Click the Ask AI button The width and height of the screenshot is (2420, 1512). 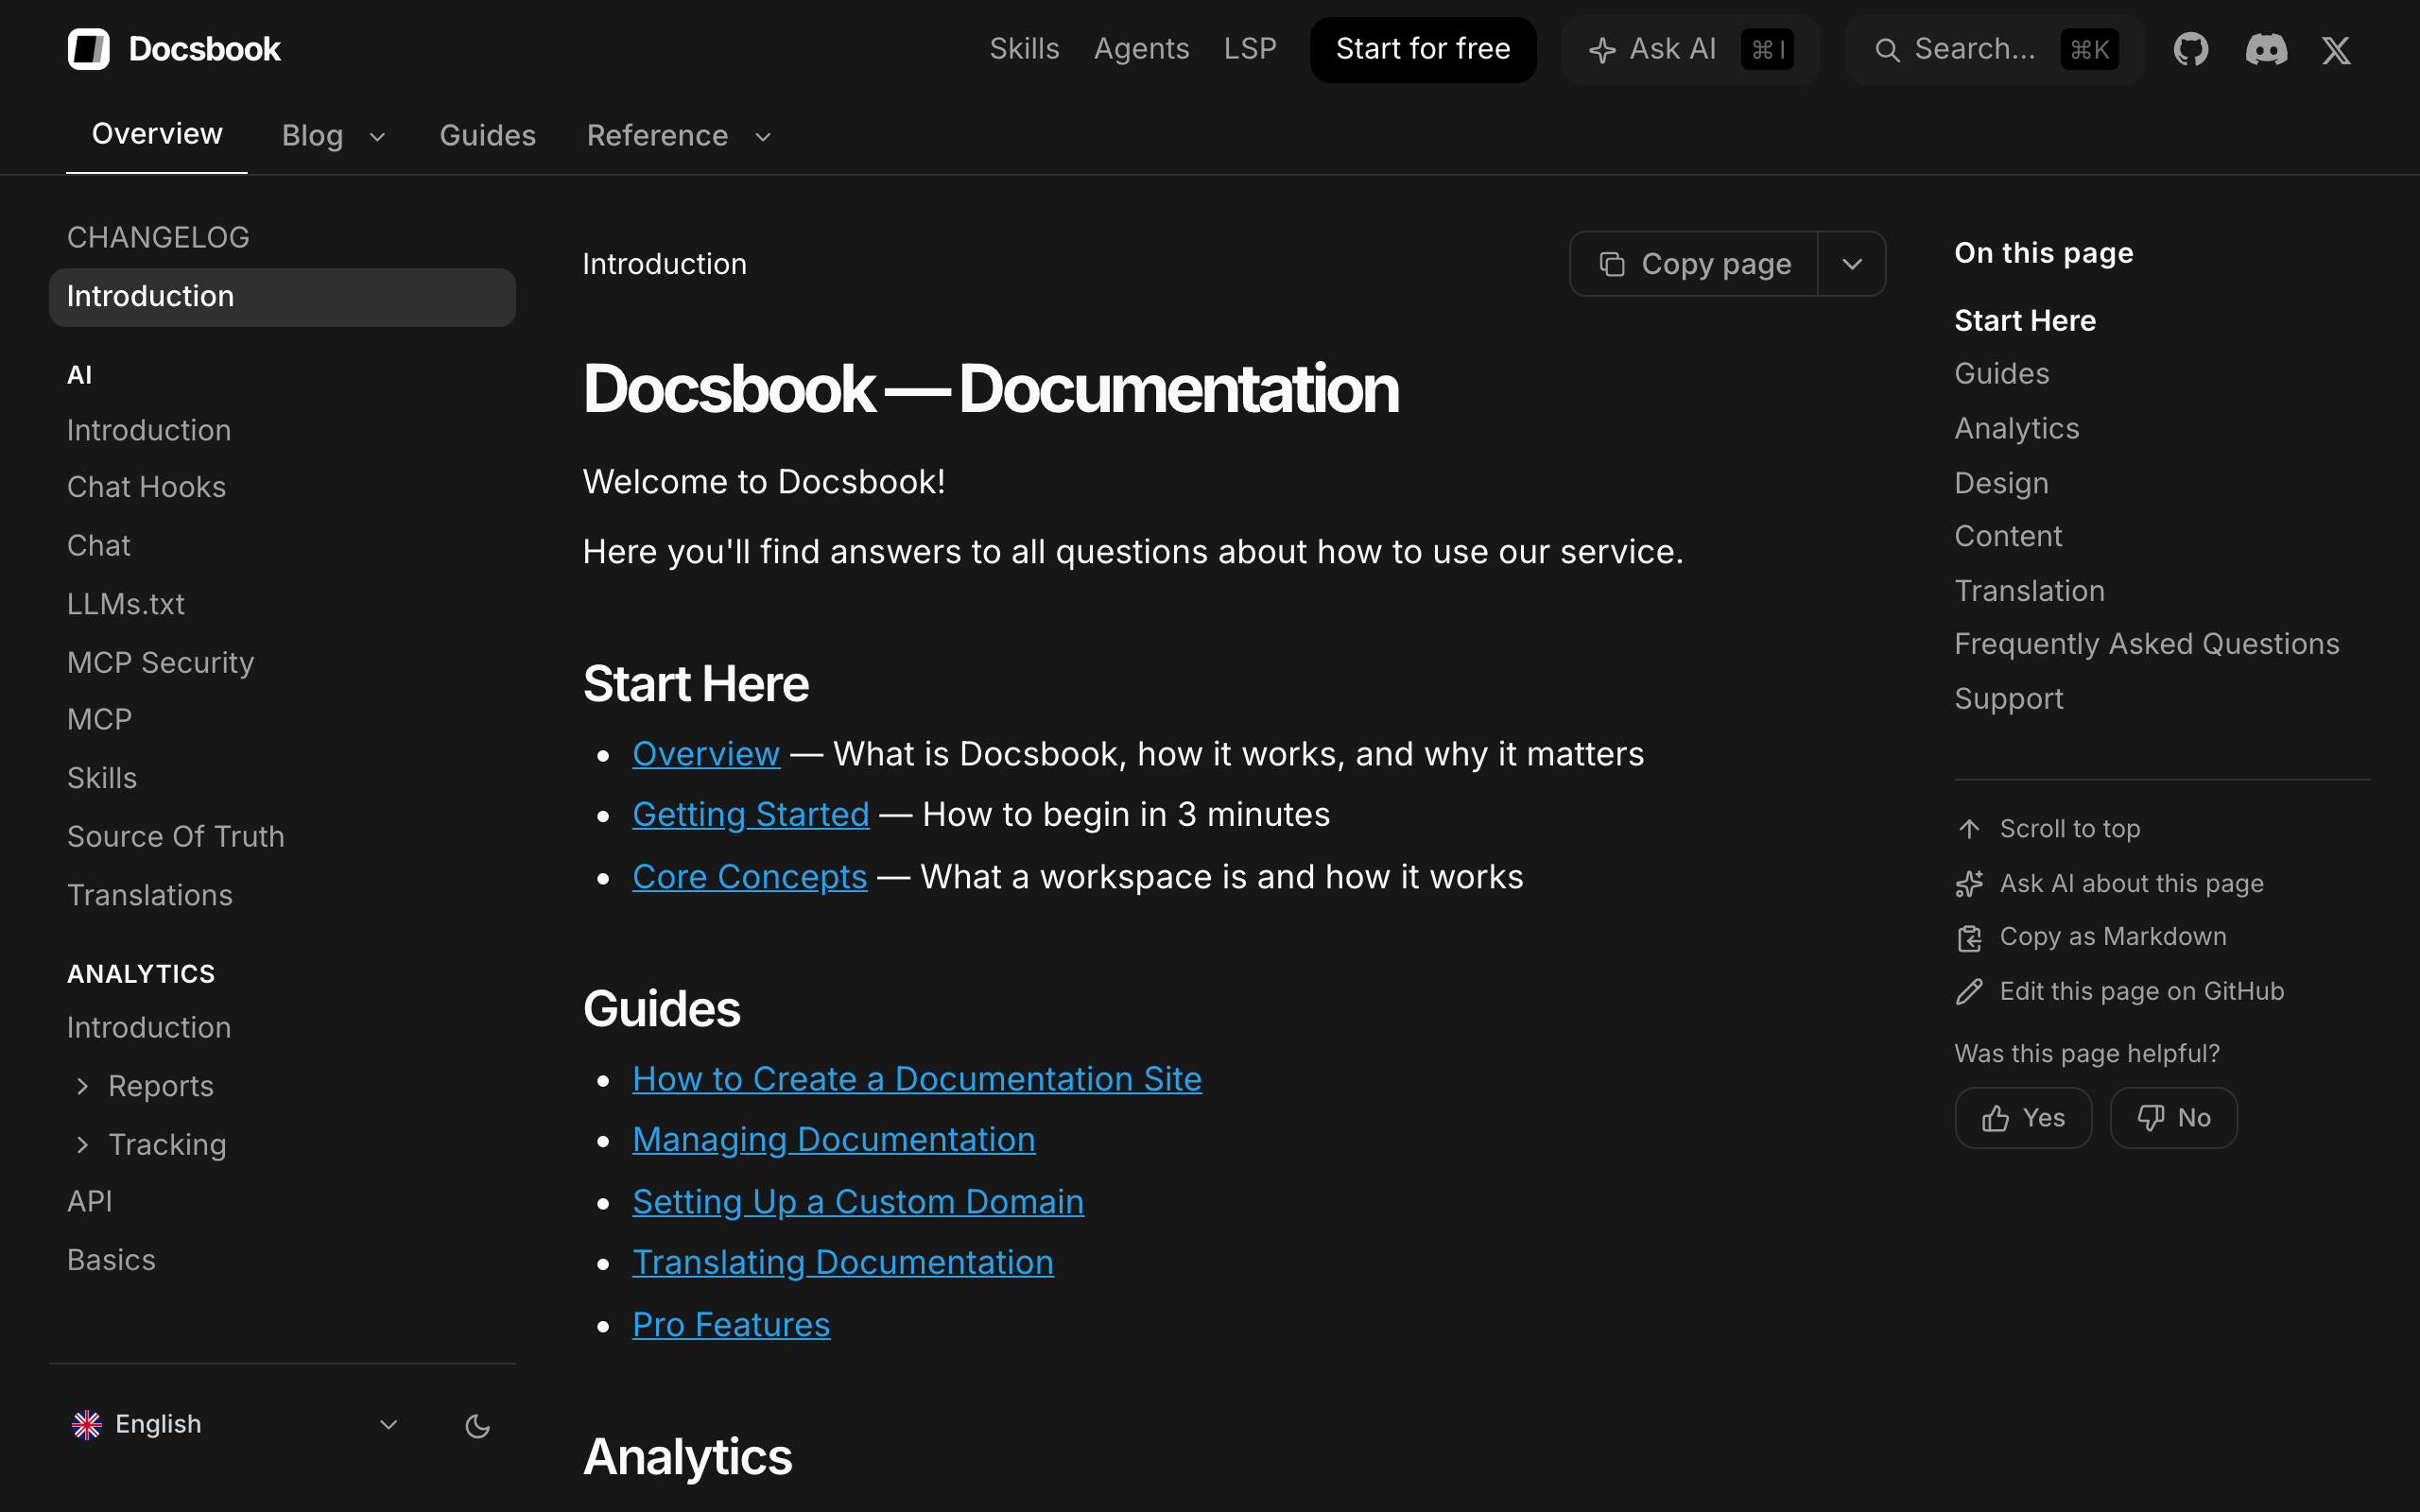pos(1690,49)
